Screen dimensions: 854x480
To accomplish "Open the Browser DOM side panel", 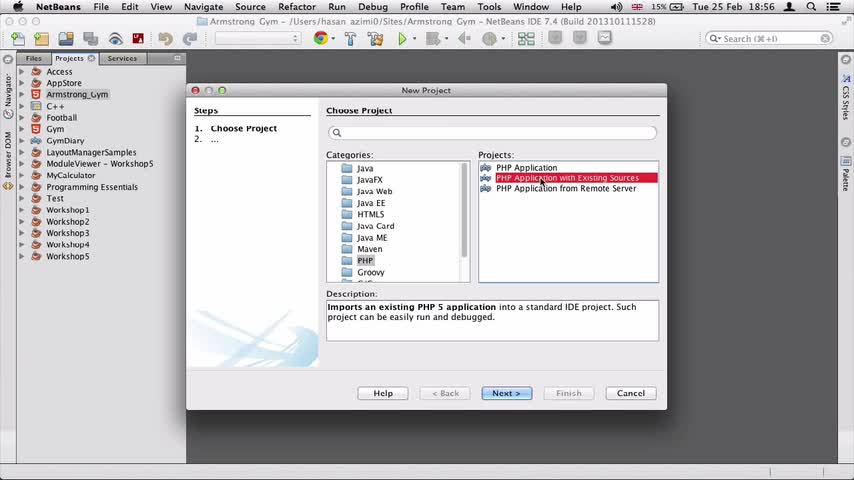I will click(x=8, y=155).
